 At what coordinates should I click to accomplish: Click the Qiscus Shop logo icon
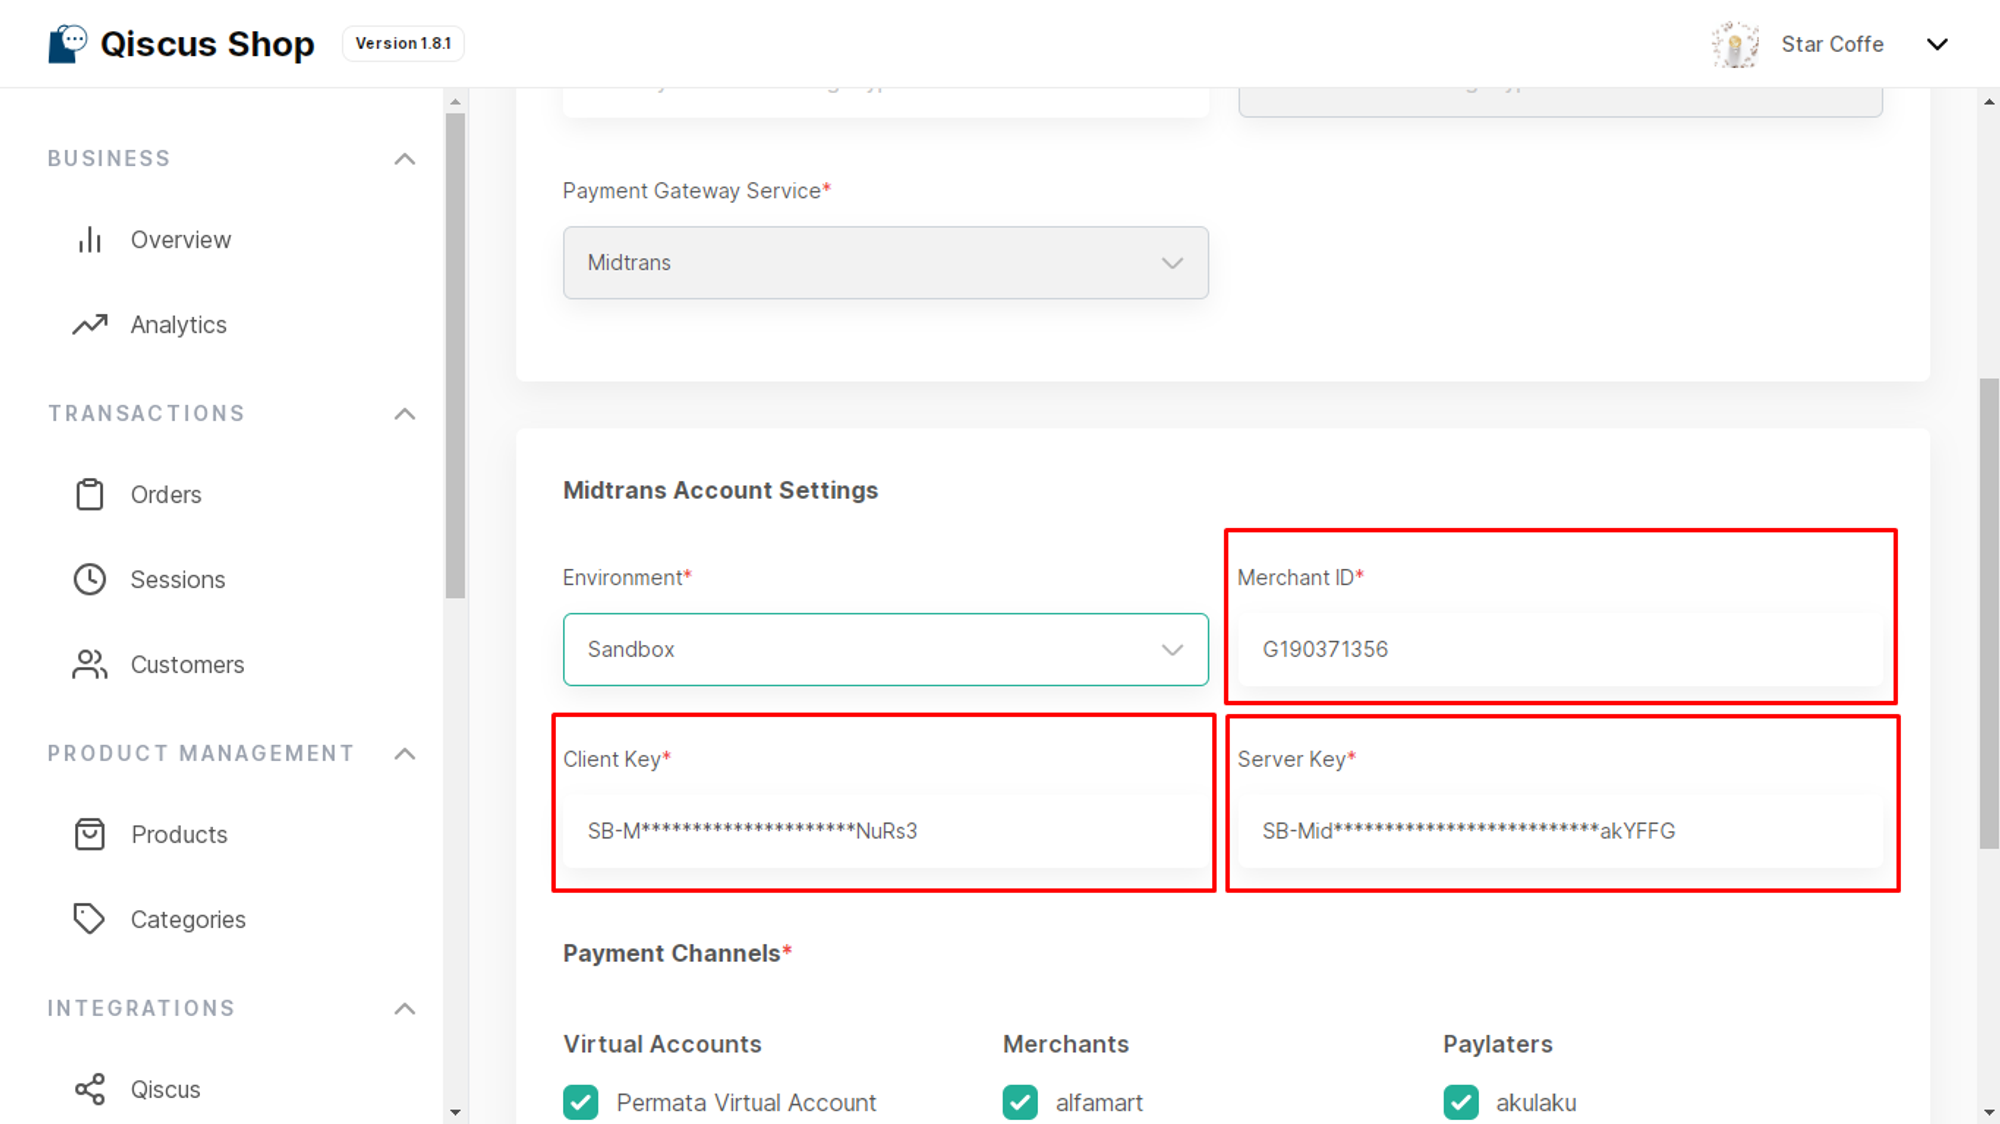68,44
